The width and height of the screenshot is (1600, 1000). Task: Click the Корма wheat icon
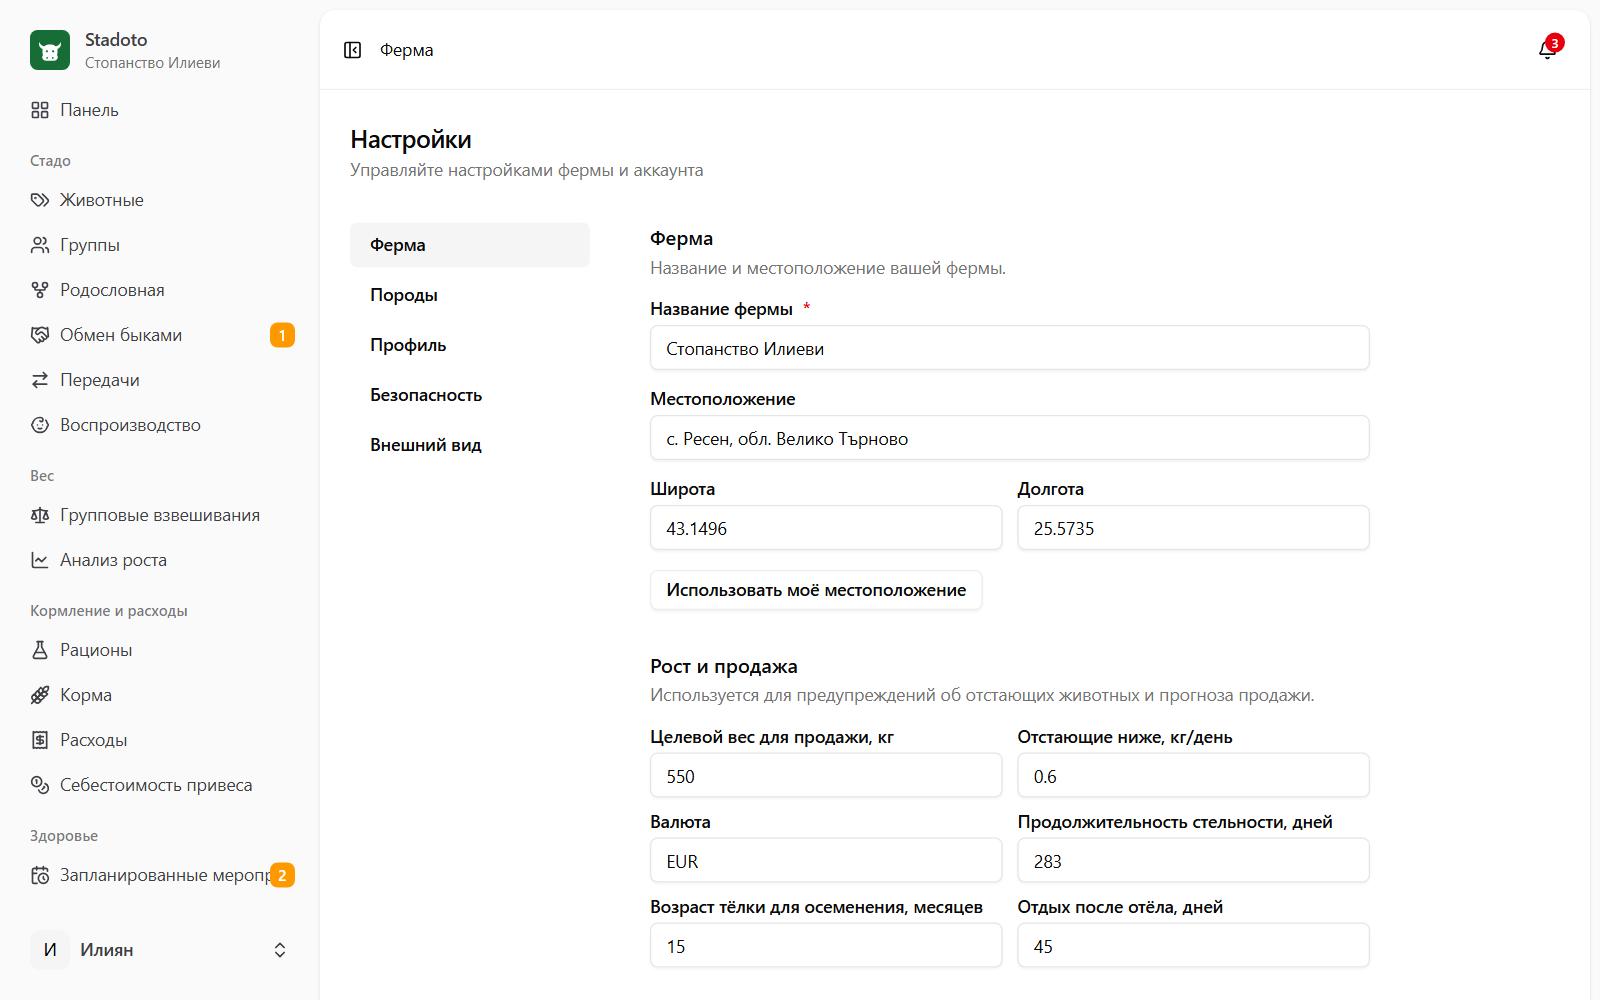point(40,695)
